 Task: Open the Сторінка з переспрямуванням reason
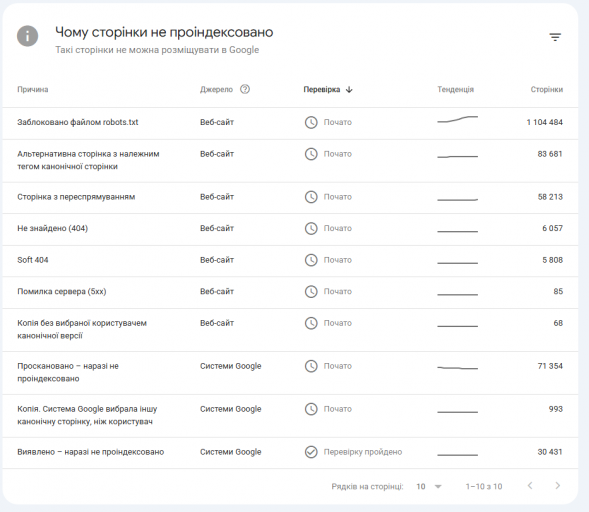click(x=76, y=197)
